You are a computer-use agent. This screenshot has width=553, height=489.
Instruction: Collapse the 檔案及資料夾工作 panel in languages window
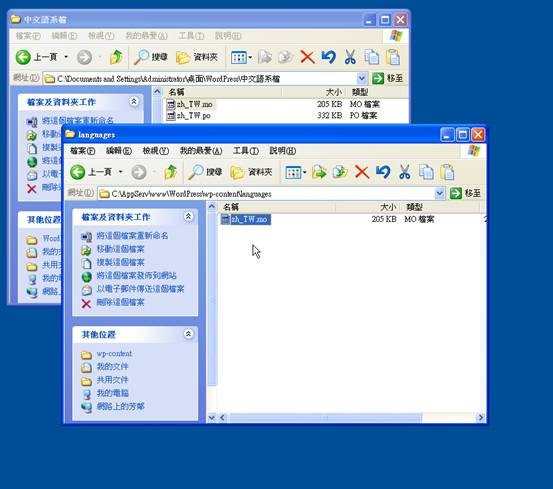tap(188, 216)
